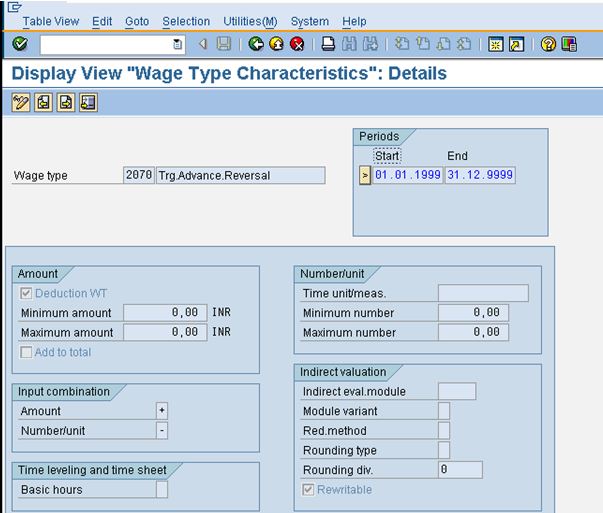Click the End date 31.12.9999 field
This screenshot has height=513, width=603.
coord(480,175)
